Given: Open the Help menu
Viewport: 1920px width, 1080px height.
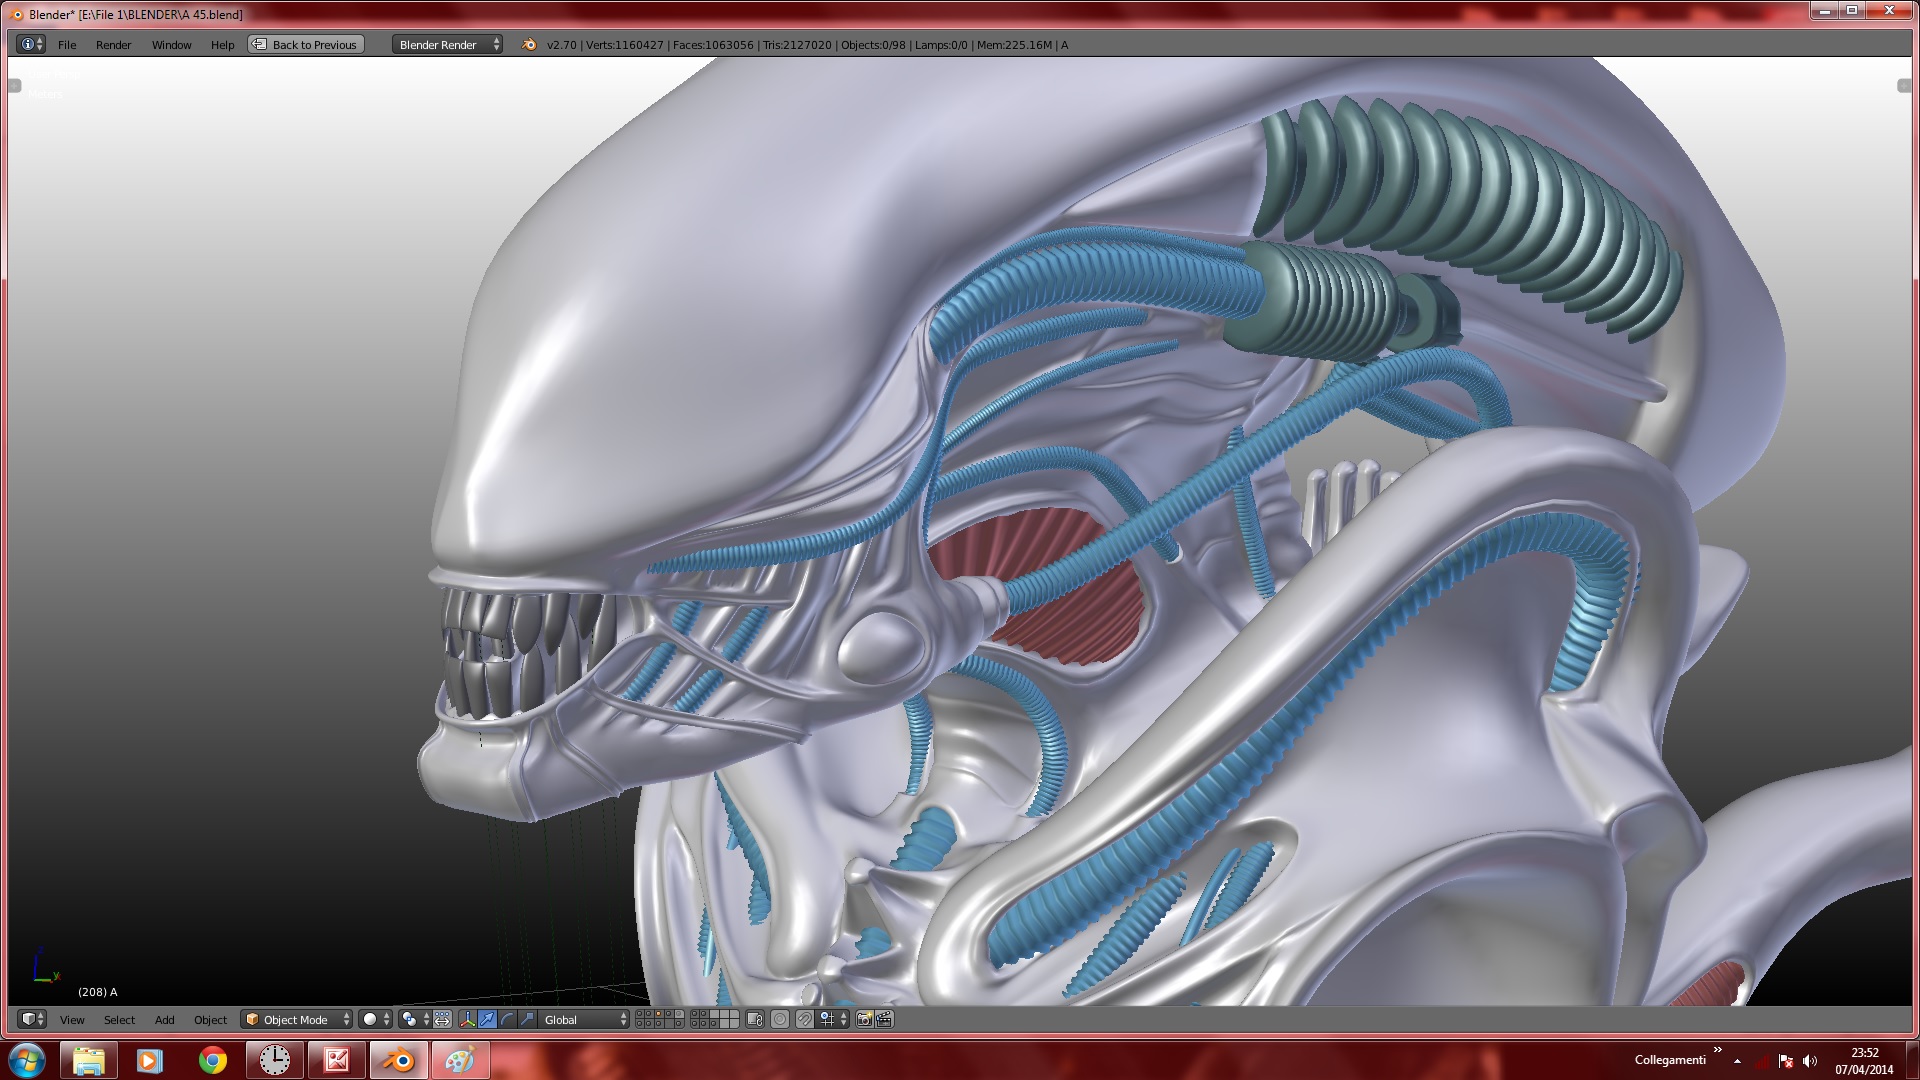Looking at the screenshot, I should pyautogui.click(x=222, y=45).
